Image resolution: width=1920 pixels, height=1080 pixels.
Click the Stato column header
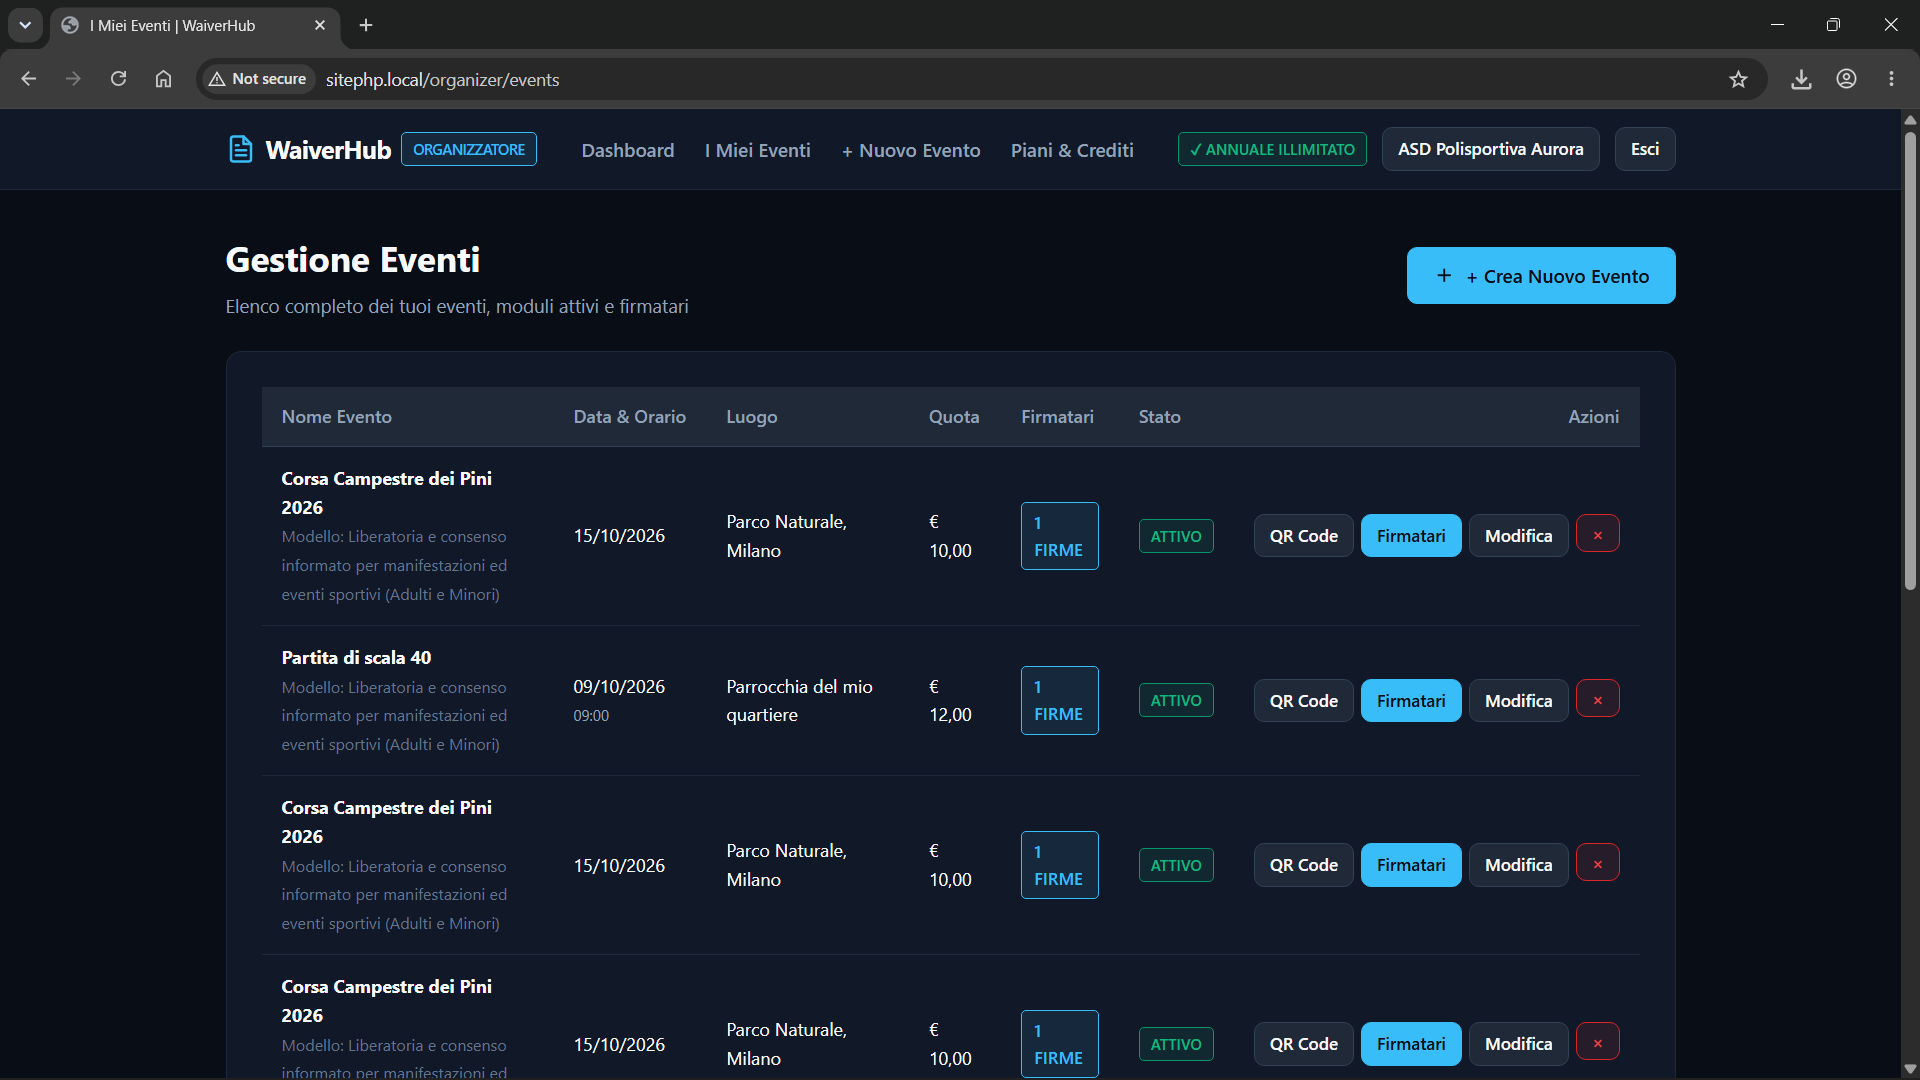[1159, 417]
